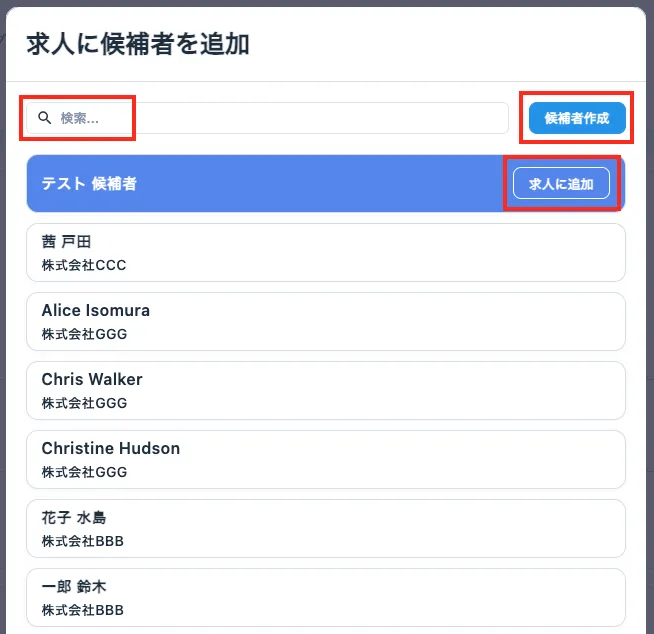Viewport: 654px width, 634px height.
Task: Click 株式会社BBB under 一郎 鈴木
Action: coord(83,610)
